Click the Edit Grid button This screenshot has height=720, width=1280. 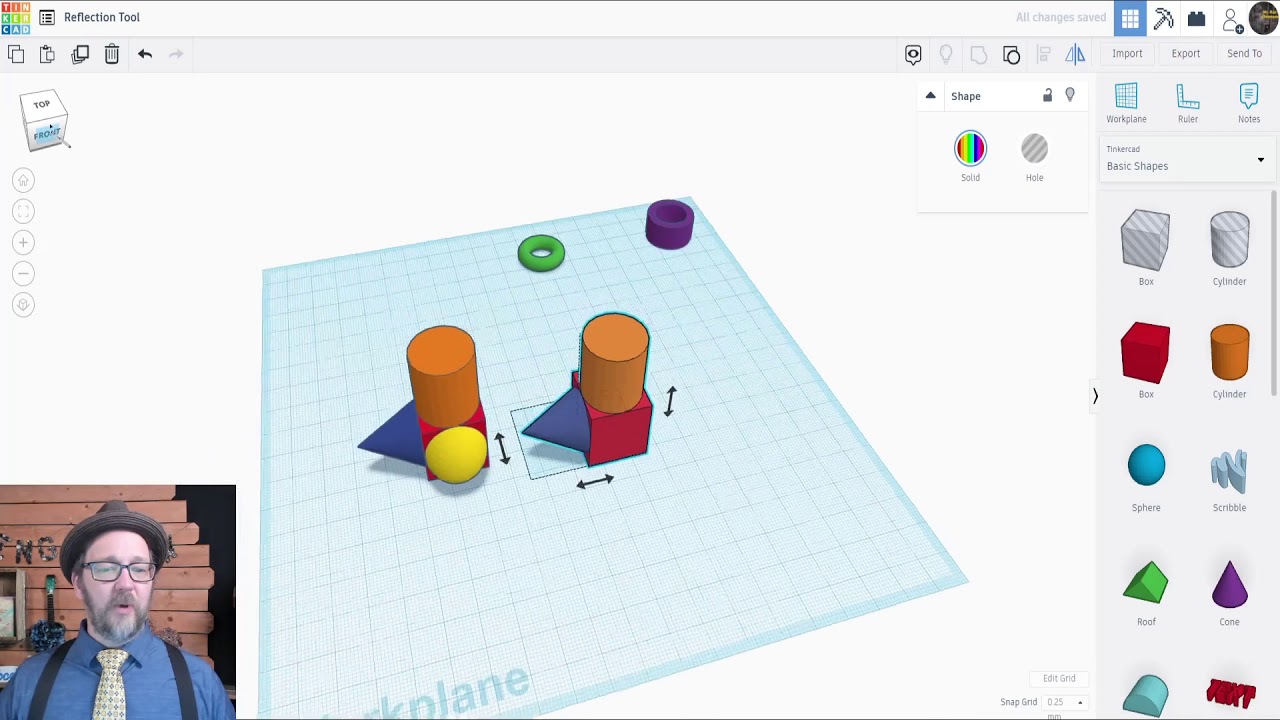[x=1059, y=678]
